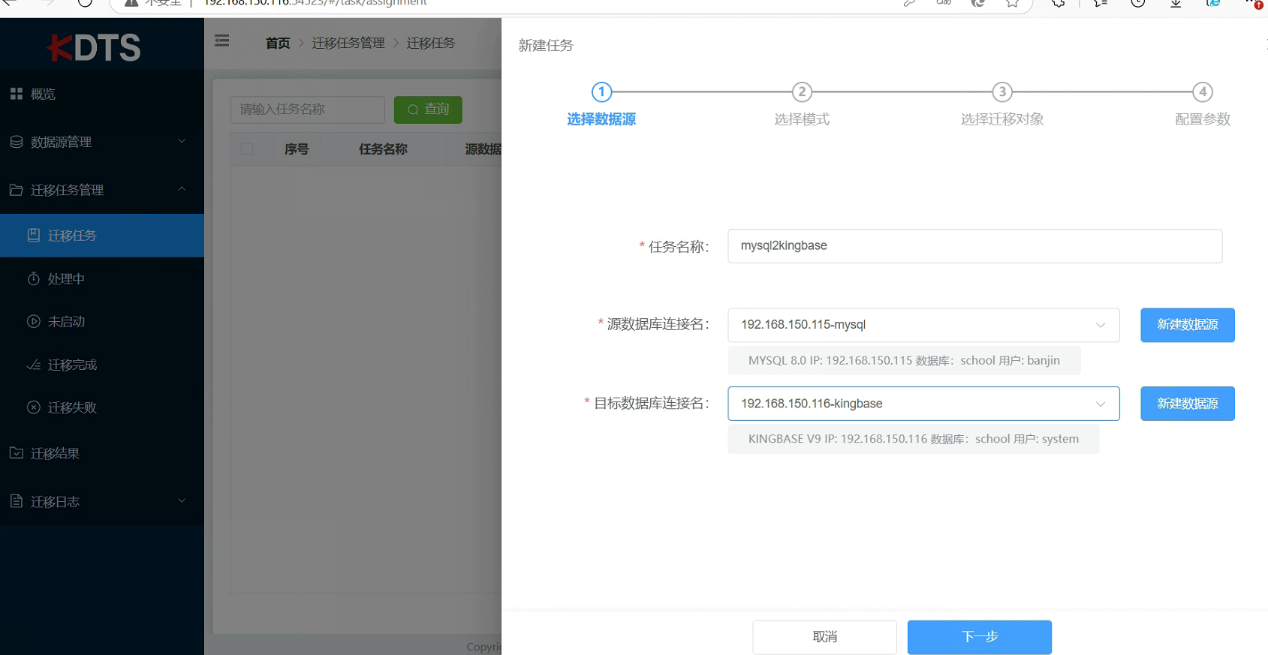This screenshot has height=655, width=1268.
Task: Open 目标数据库连接名 dropdown
Action: [923, 404]
